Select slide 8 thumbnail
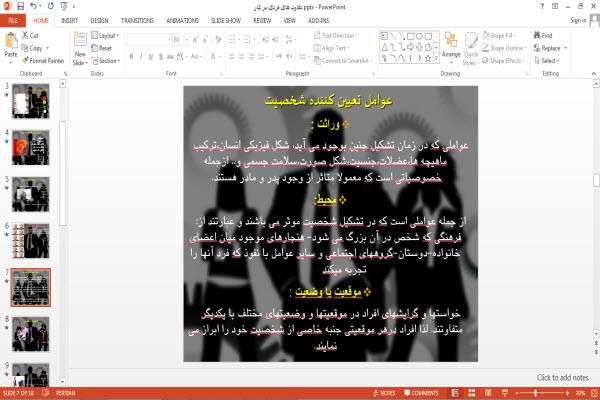600x400 pixels. (x=31, y=334)
